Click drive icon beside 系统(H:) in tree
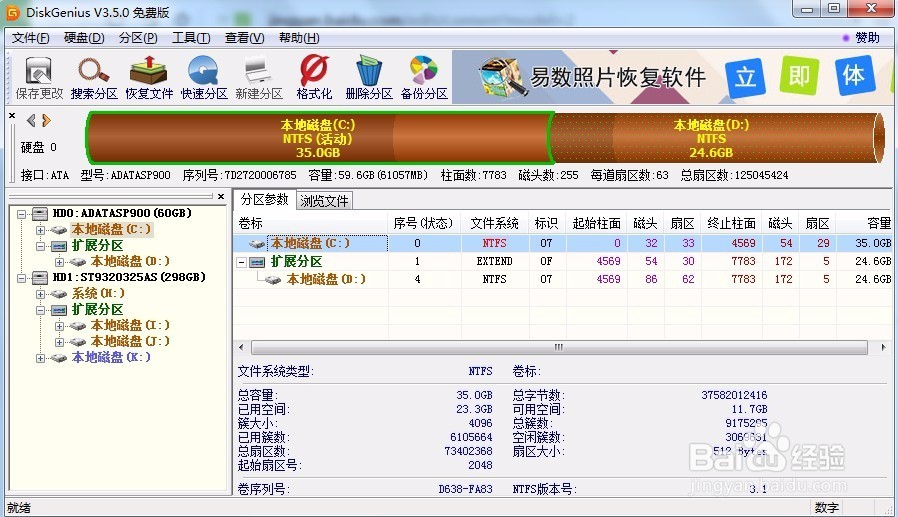Screen dimensions: 898x517 [x=58, y=294]
